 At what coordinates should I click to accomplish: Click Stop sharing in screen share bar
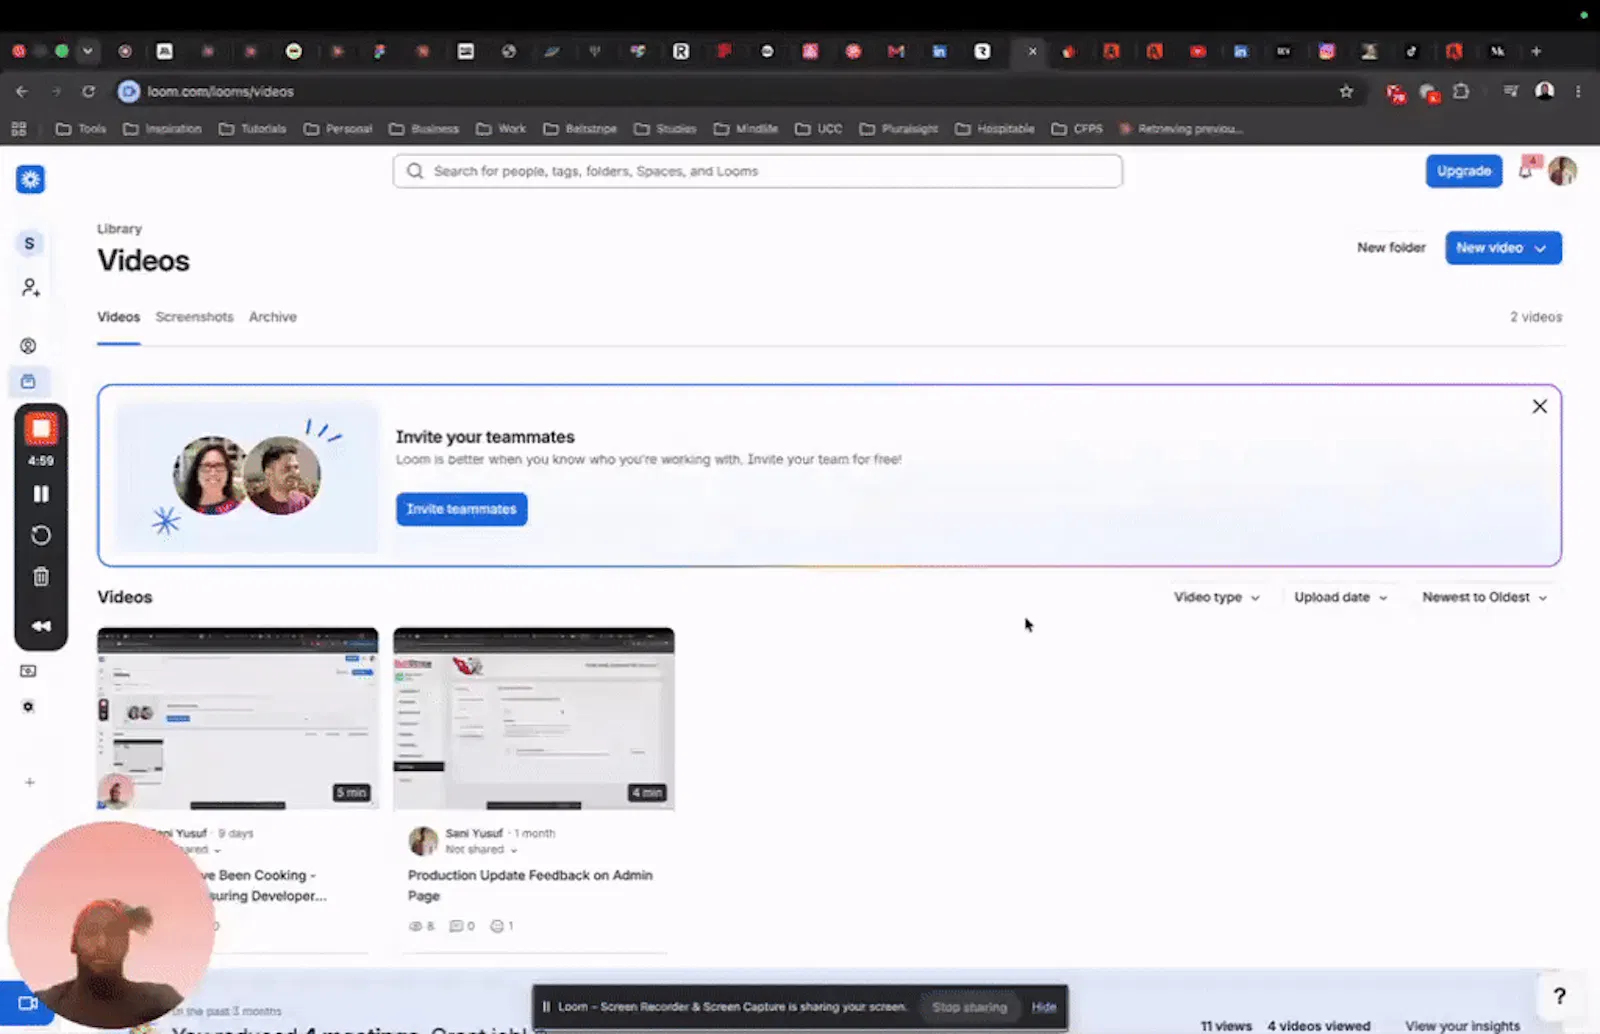969,1007
